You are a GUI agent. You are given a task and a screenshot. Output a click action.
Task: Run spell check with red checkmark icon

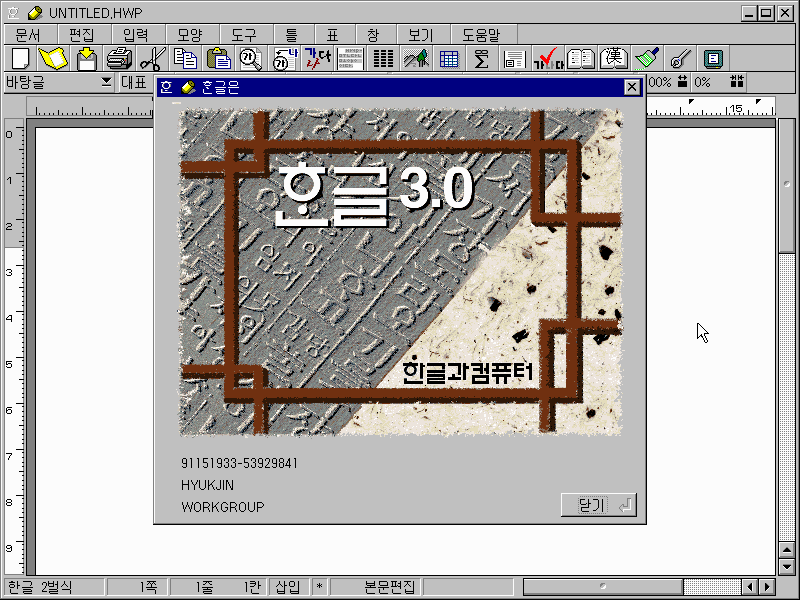[x=548, y=59]
